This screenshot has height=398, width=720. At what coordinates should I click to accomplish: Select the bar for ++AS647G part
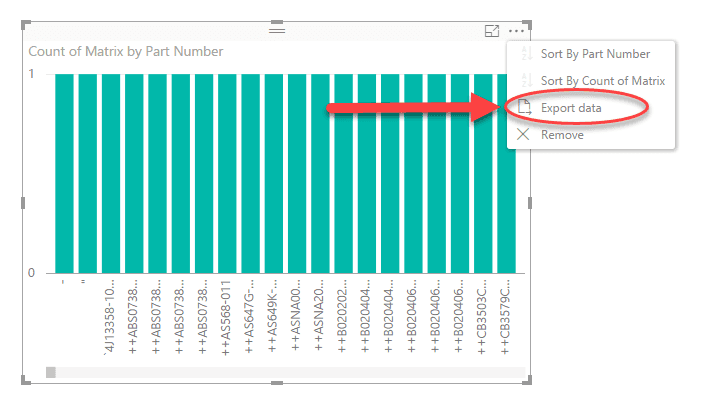pos(251,174)
